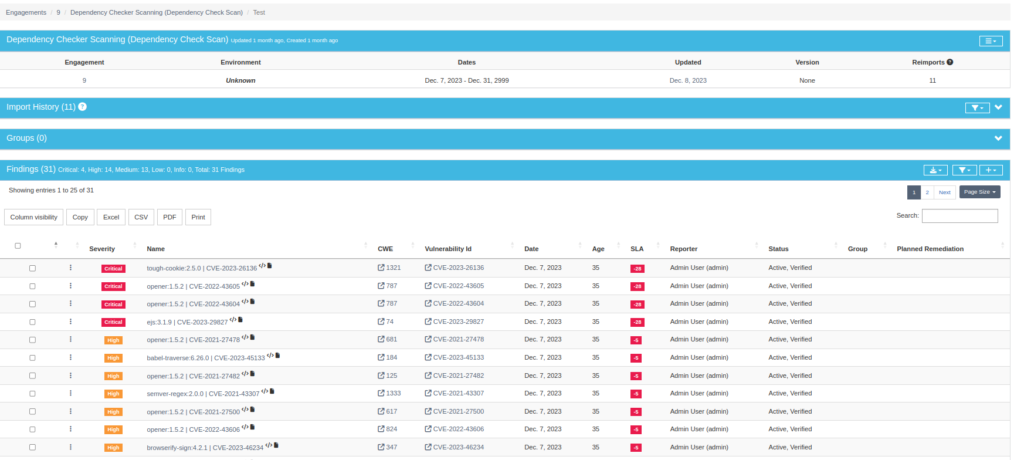Click the Copy export button
Image resolution: width=1024 pixels, height=460 pixels.
[80, 217]
